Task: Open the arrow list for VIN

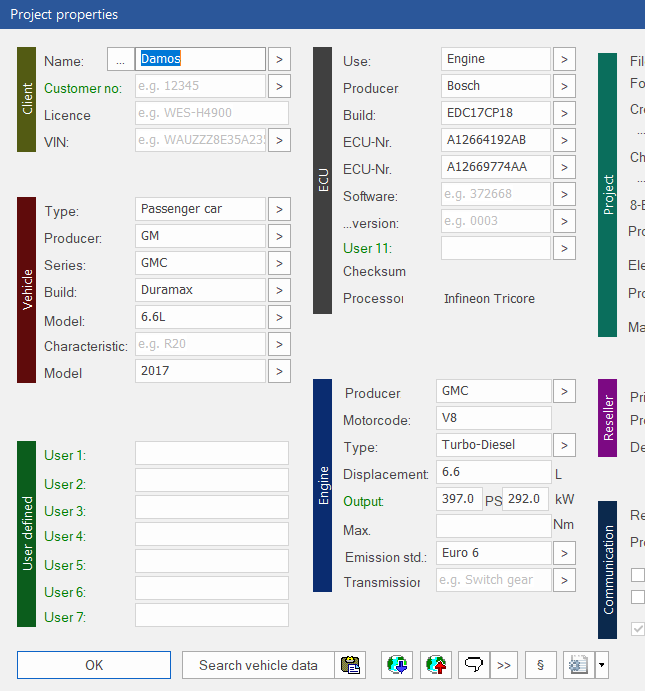Action: click(x=279, y=140)
